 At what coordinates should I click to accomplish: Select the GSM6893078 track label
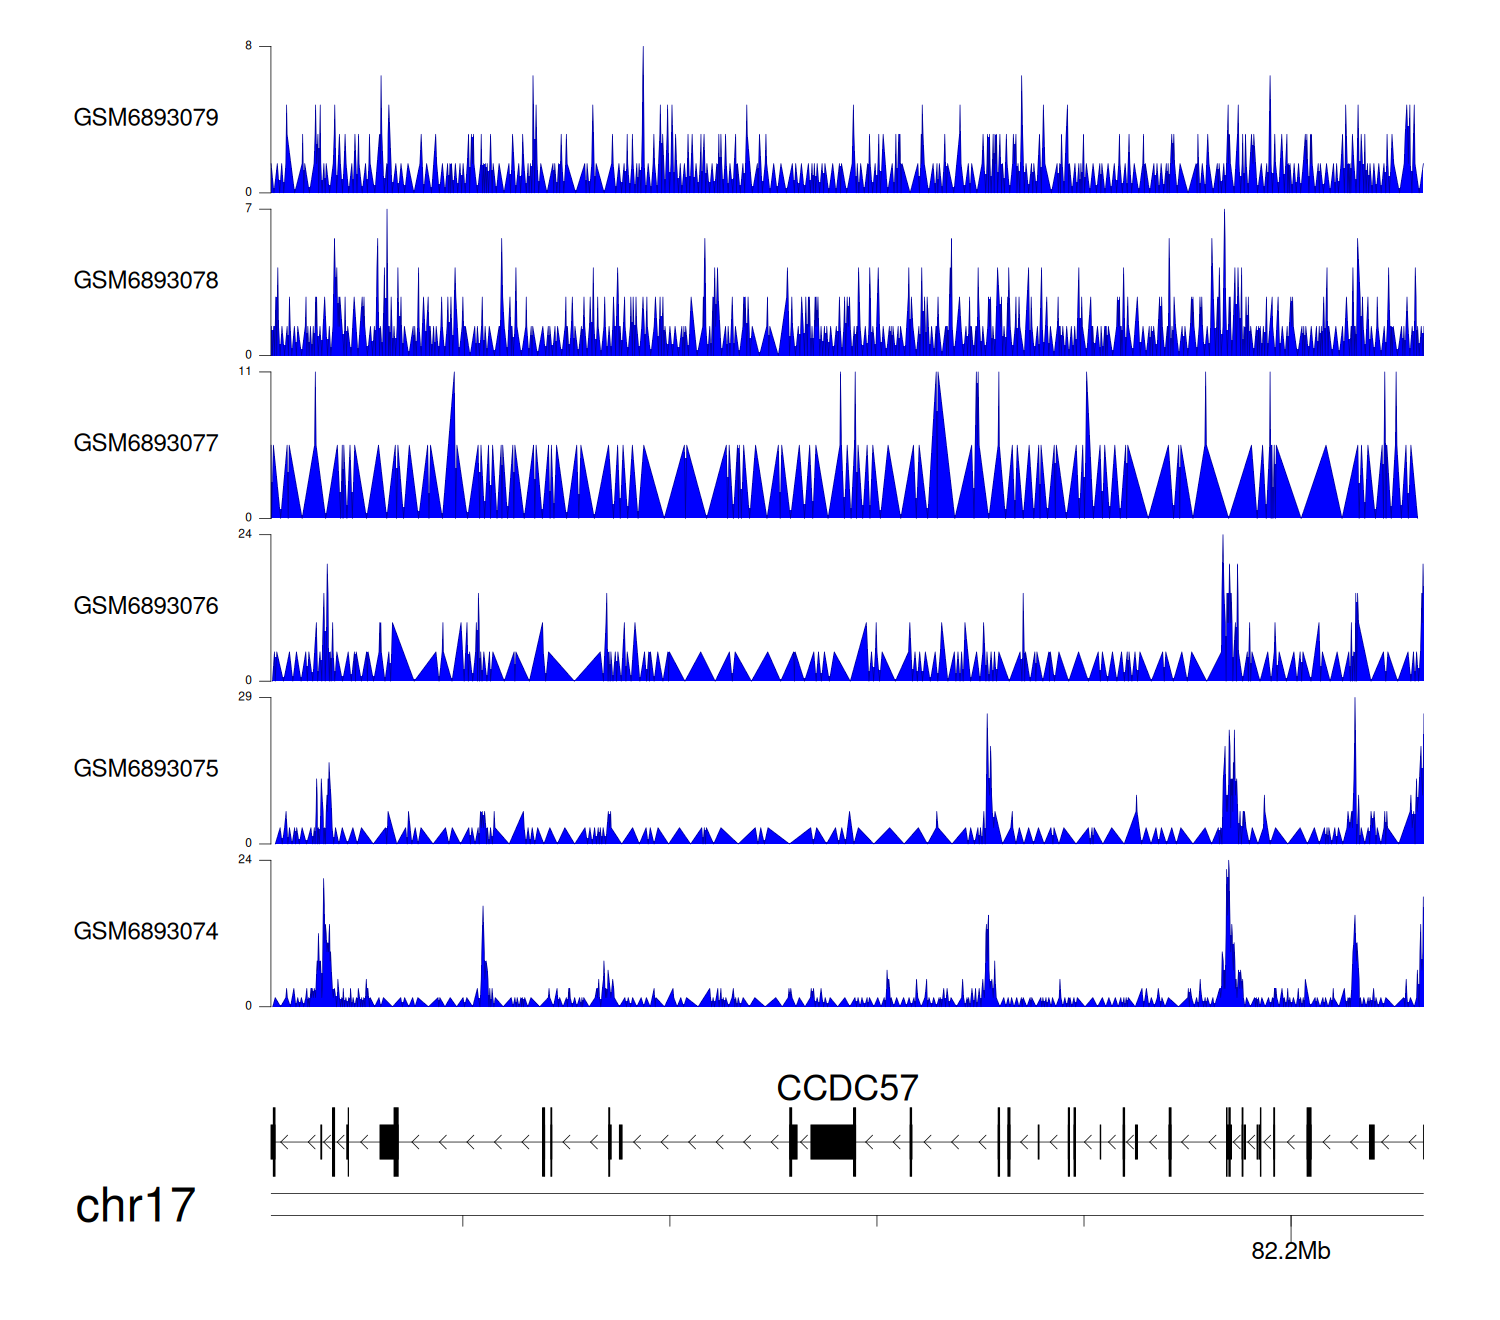(146, 281)
